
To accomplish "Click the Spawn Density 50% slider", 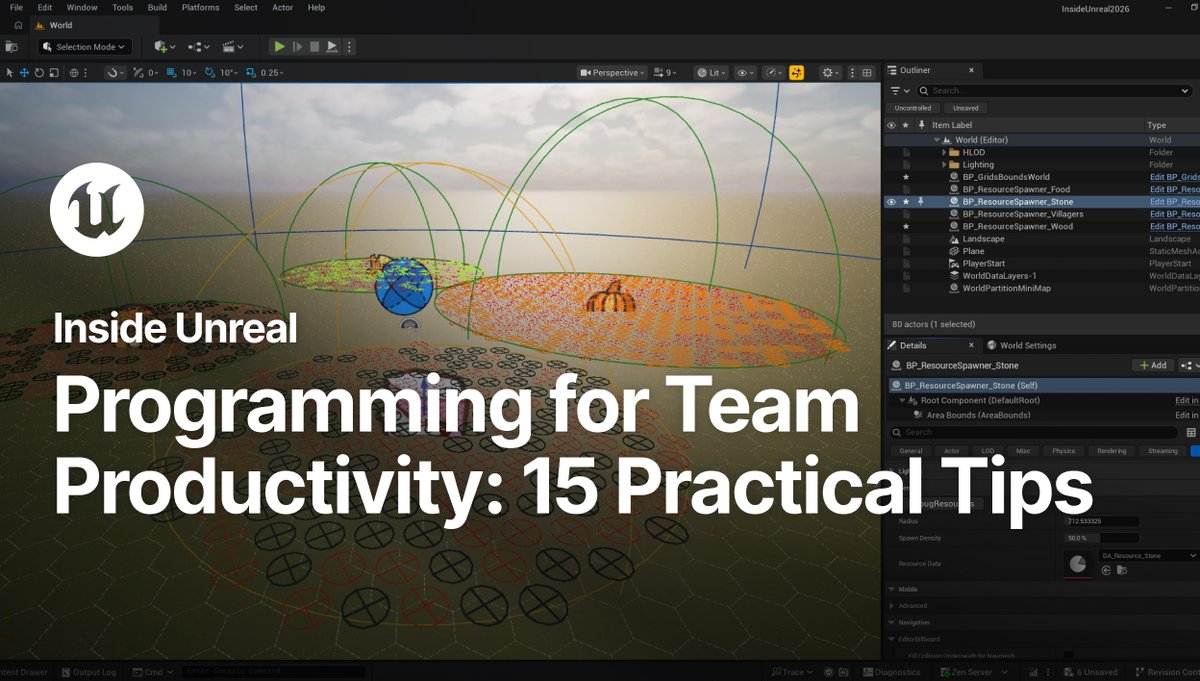I will pos(1102,538).
